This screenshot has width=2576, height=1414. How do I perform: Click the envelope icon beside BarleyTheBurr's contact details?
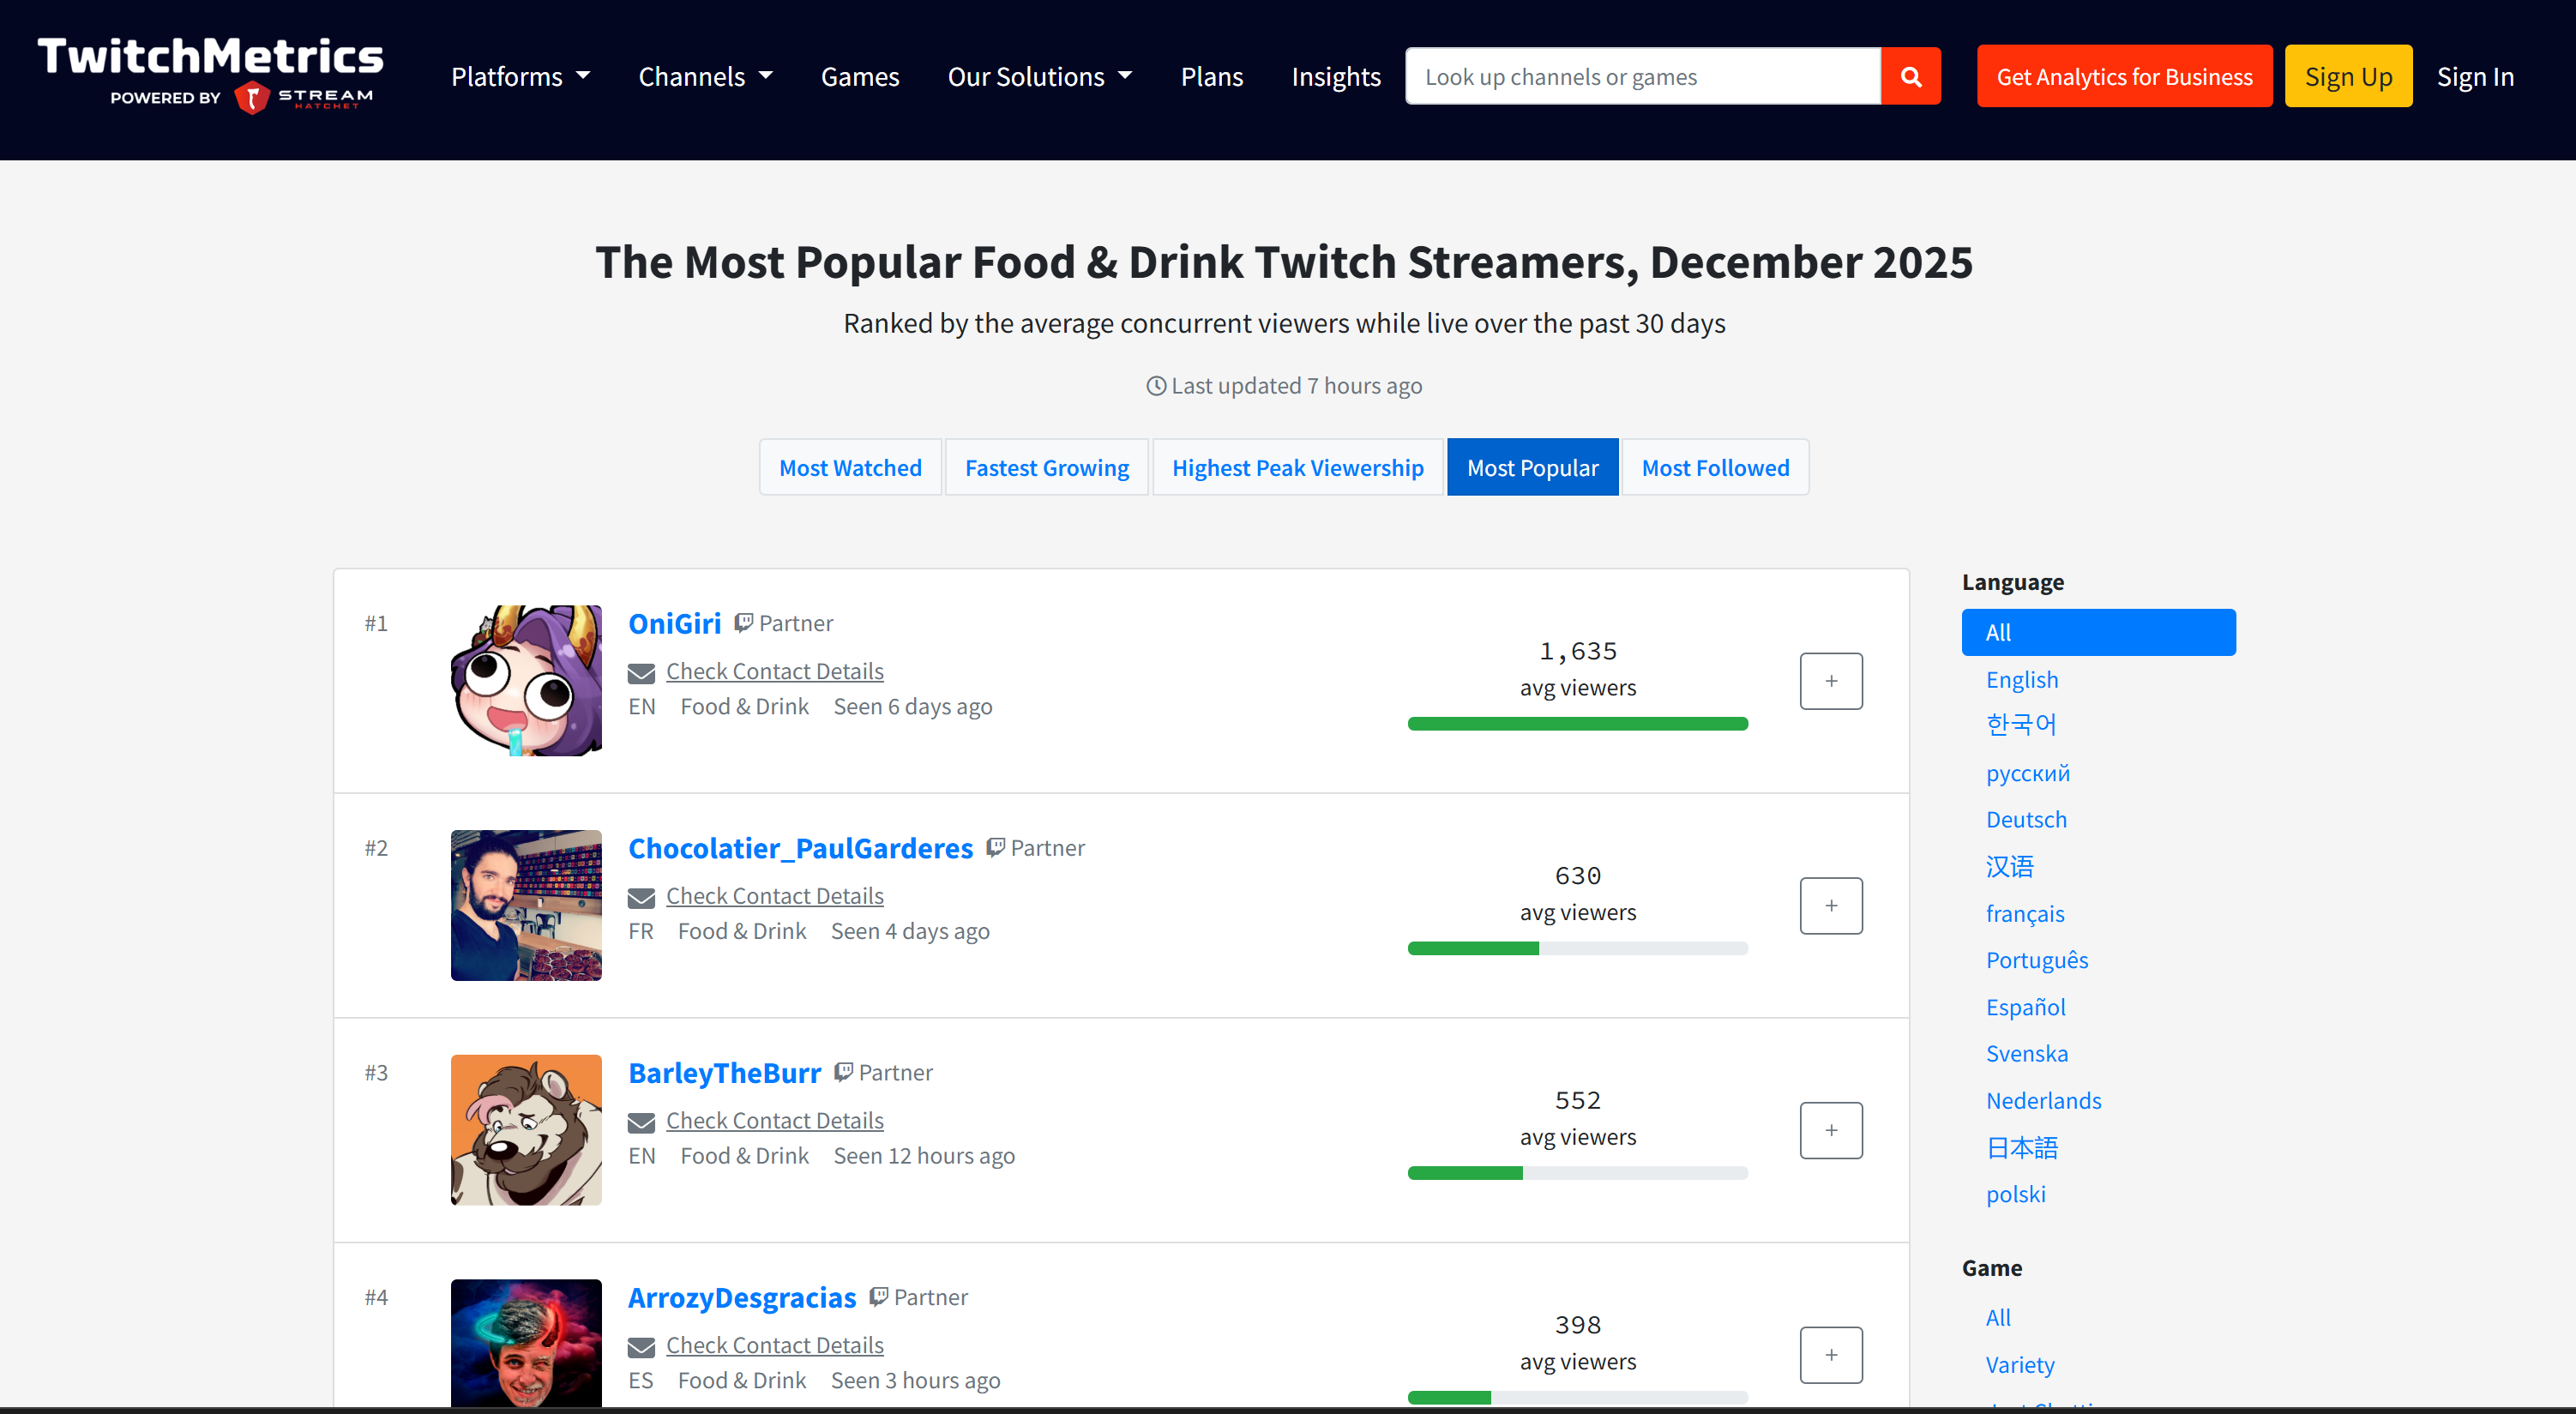pos(644,1120)
